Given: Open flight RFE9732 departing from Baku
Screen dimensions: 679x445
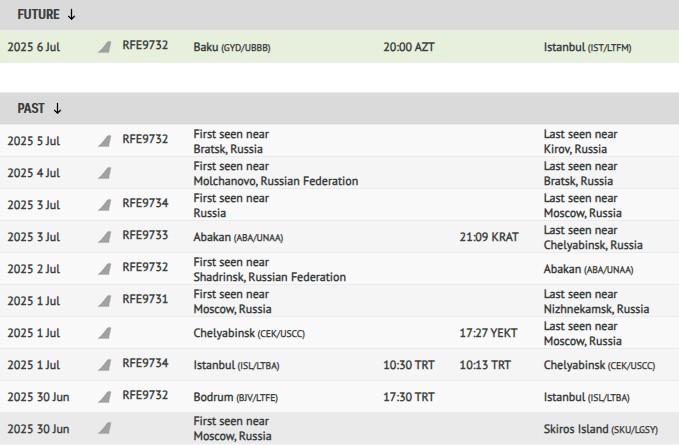Looking at the screenshot, I should pos(145,46).
